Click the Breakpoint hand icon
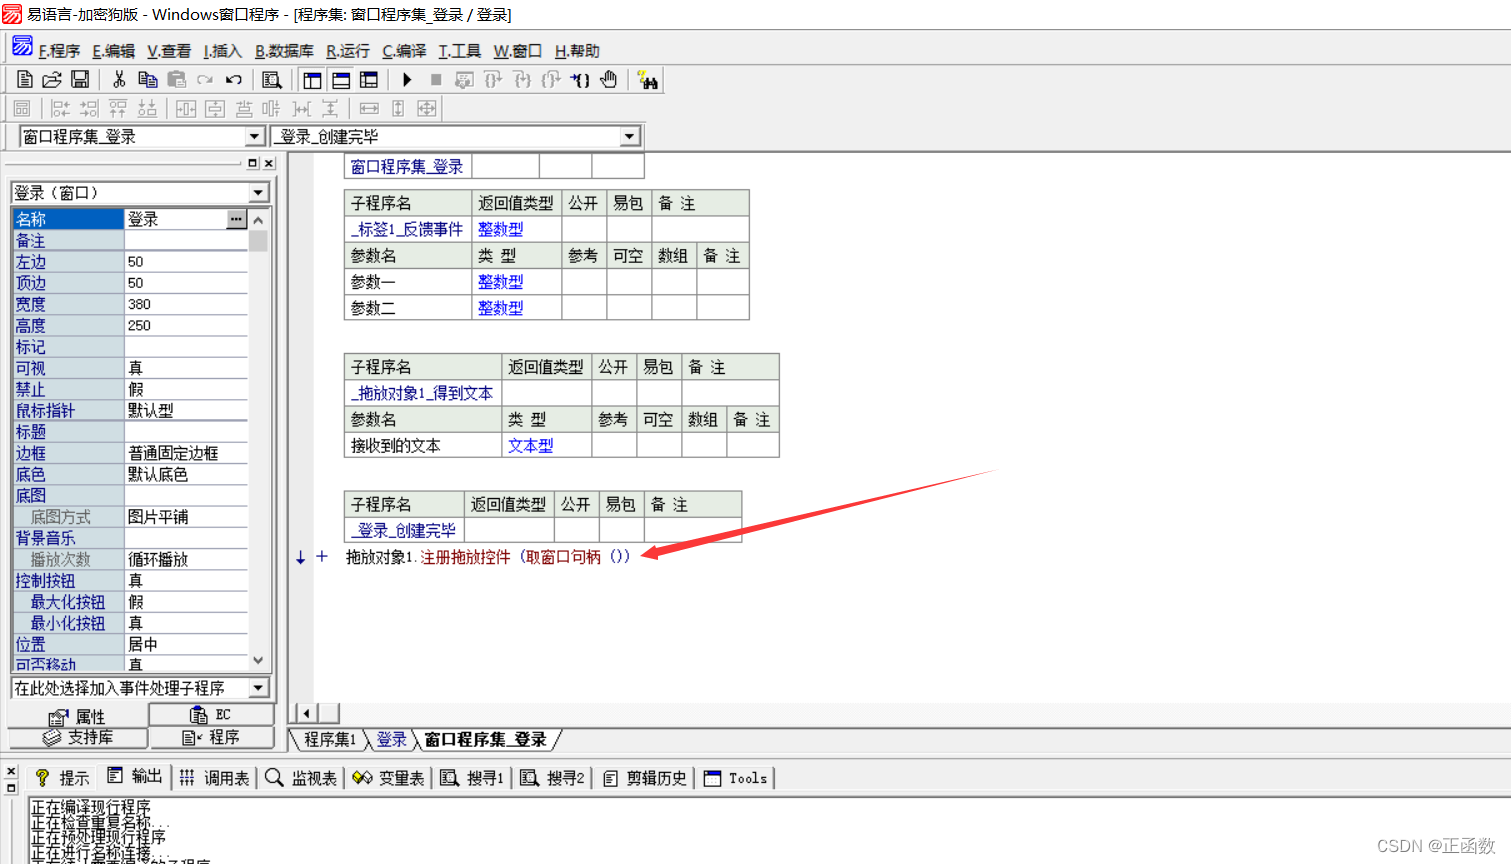 (x=609, y=80)
